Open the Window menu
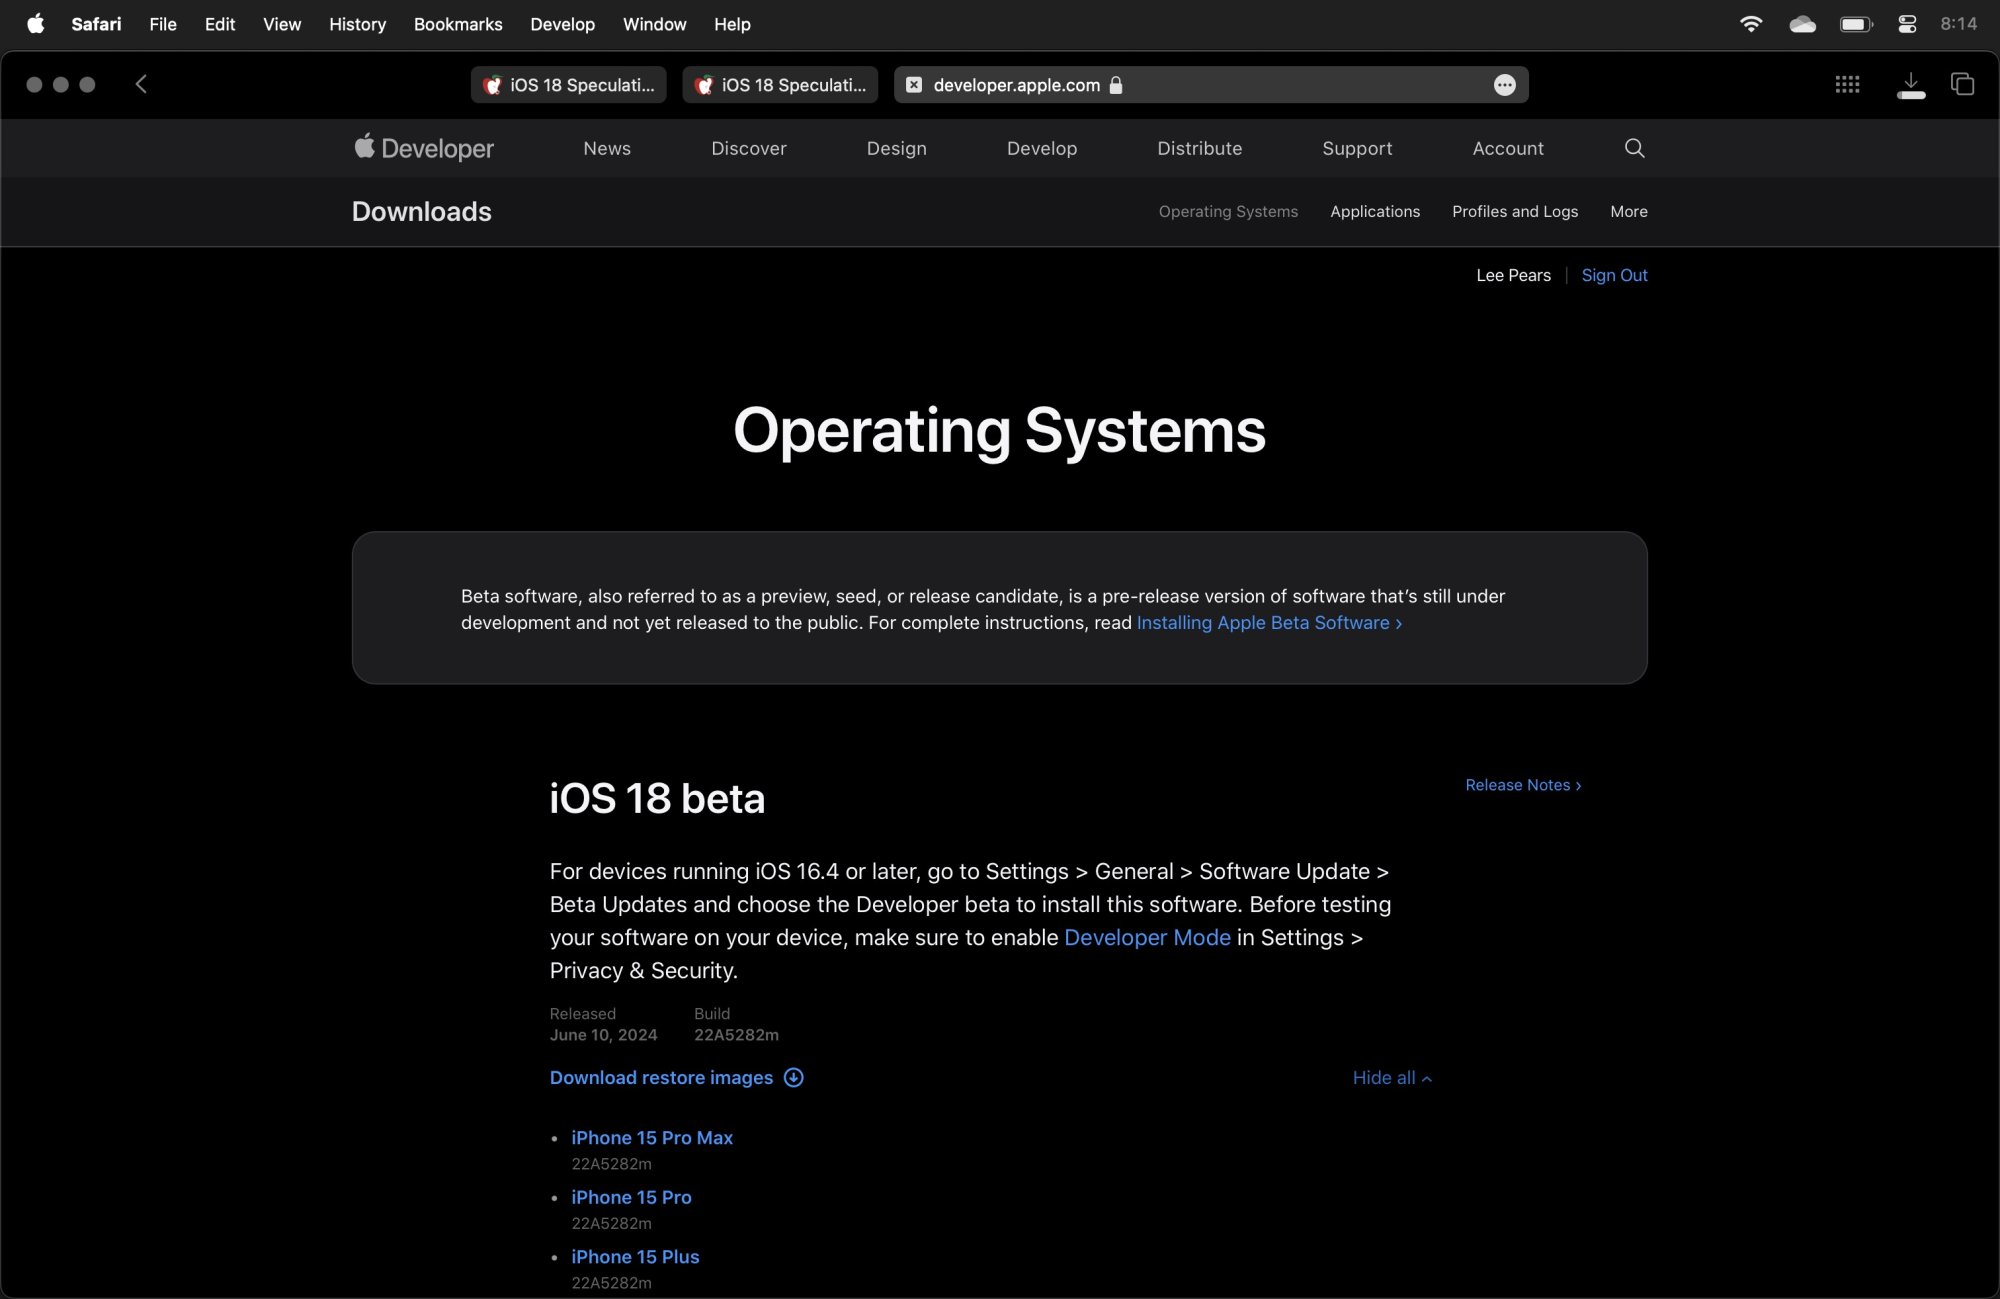Screen dimensions: 2000x1299 (x=654, y=24)
